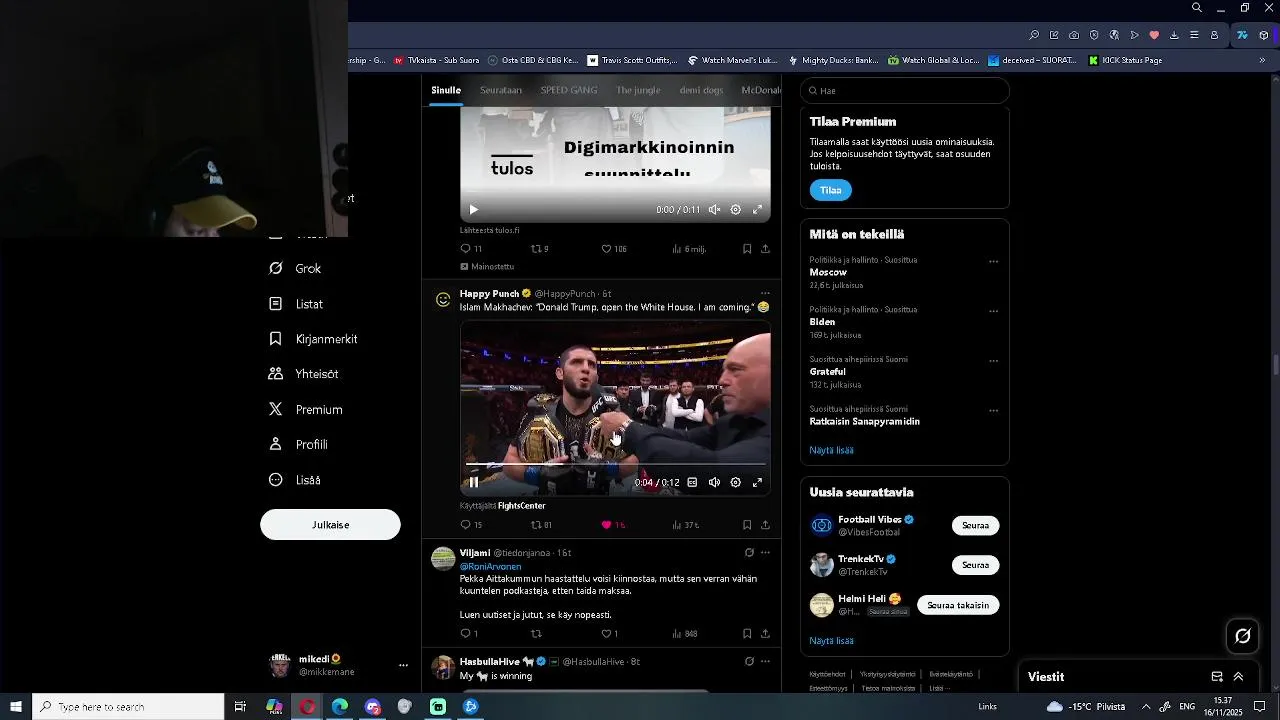Open account menu next to mikedi
The width and height of the screenshot is (1280, 720).
[403, 665]
